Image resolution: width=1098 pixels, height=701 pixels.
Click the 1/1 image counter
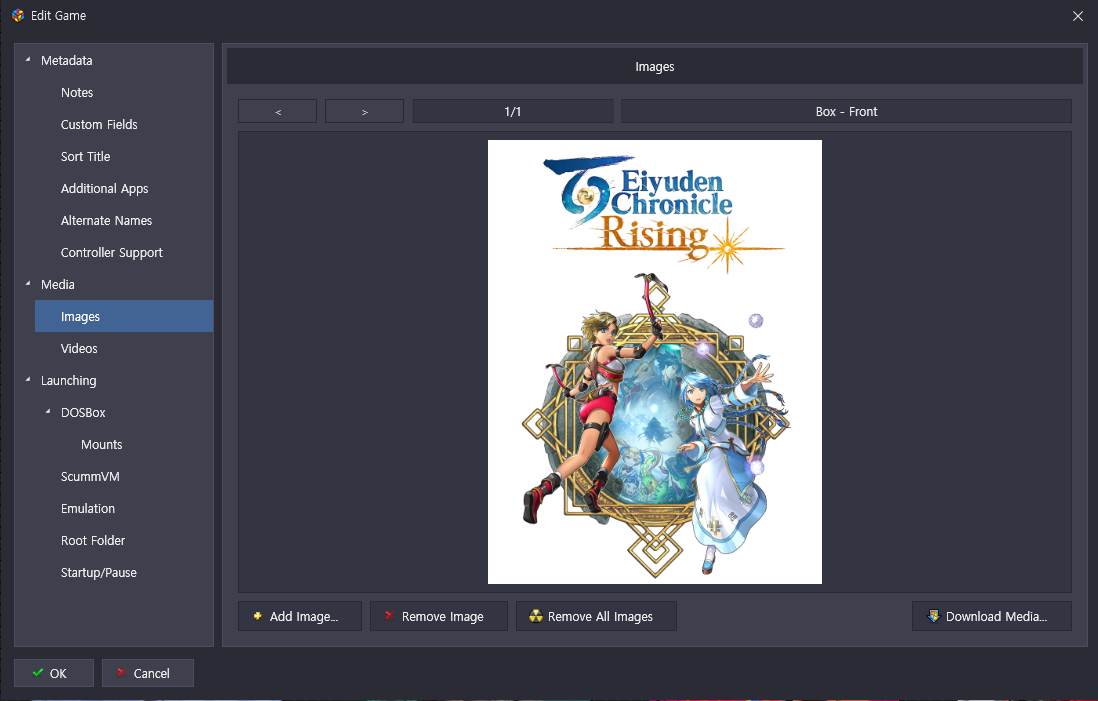513,111
